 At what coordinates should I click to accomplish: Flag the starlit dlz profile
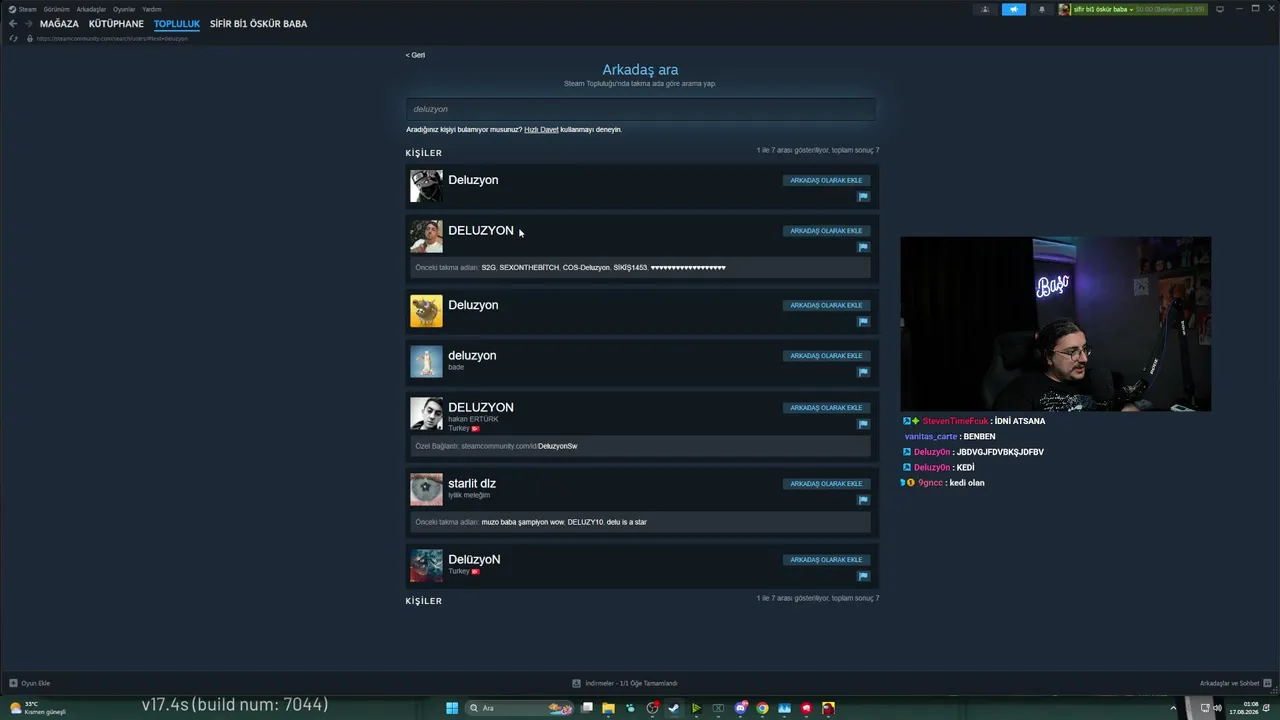coord(863,500)
